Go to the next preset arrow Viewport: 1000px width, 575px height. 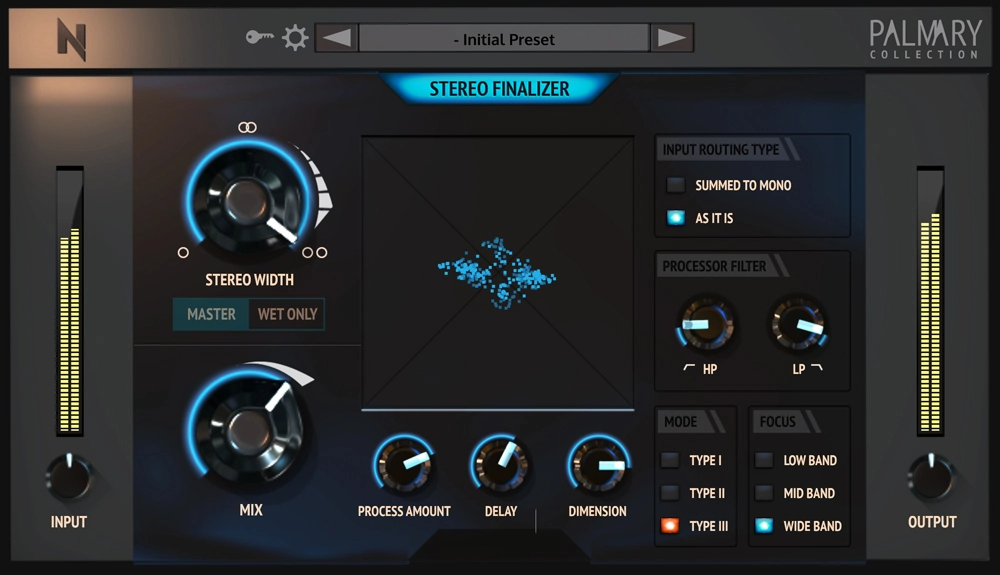(x=671, y=39)
